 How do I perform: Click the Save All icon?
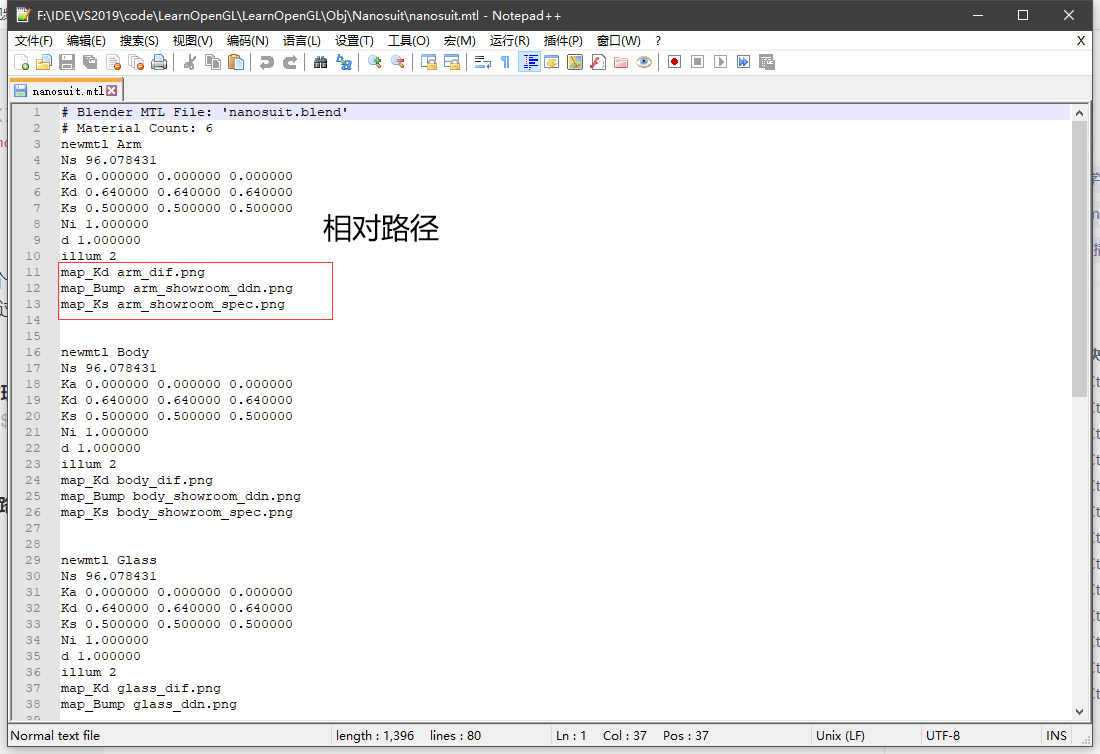click(x=89, y=61)
